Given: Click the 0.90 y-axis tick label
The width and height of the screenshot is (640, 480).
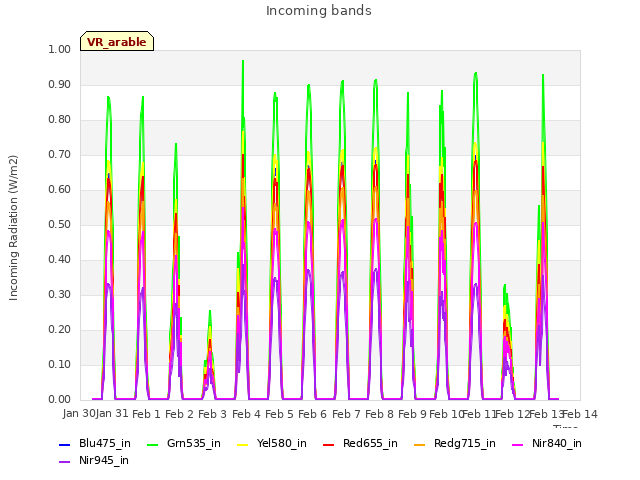Looking at the screenshot, I should 60,84.
